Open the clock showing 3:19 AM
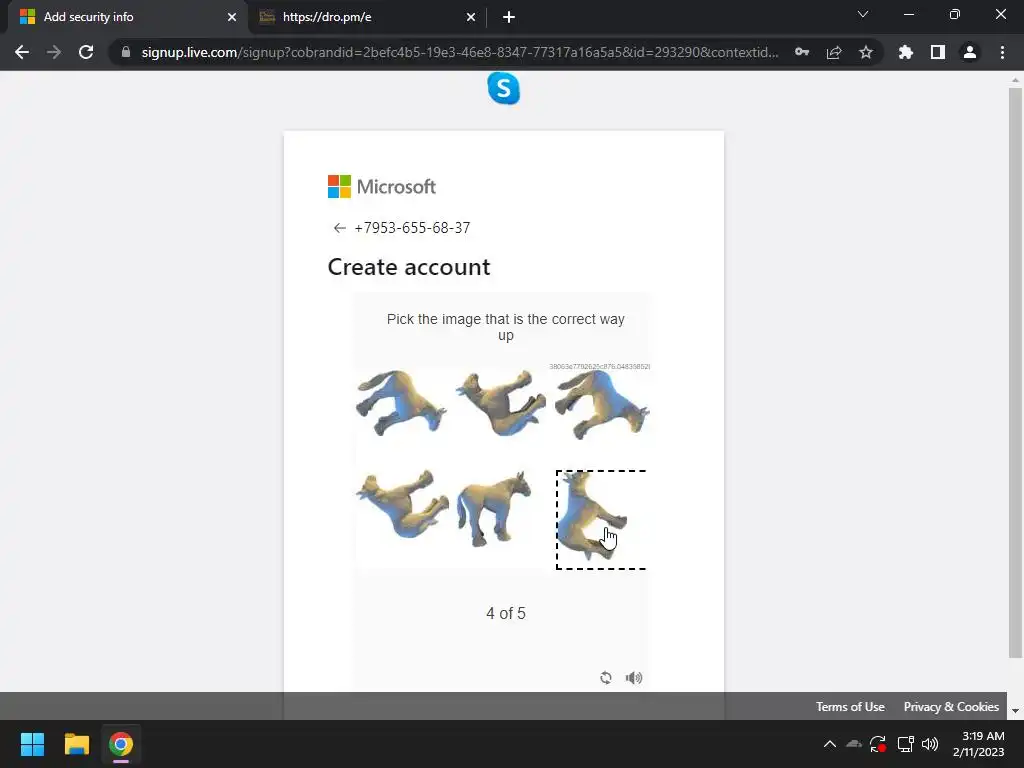The height and width of the screenshot is (768, 1024). point(978,744)
